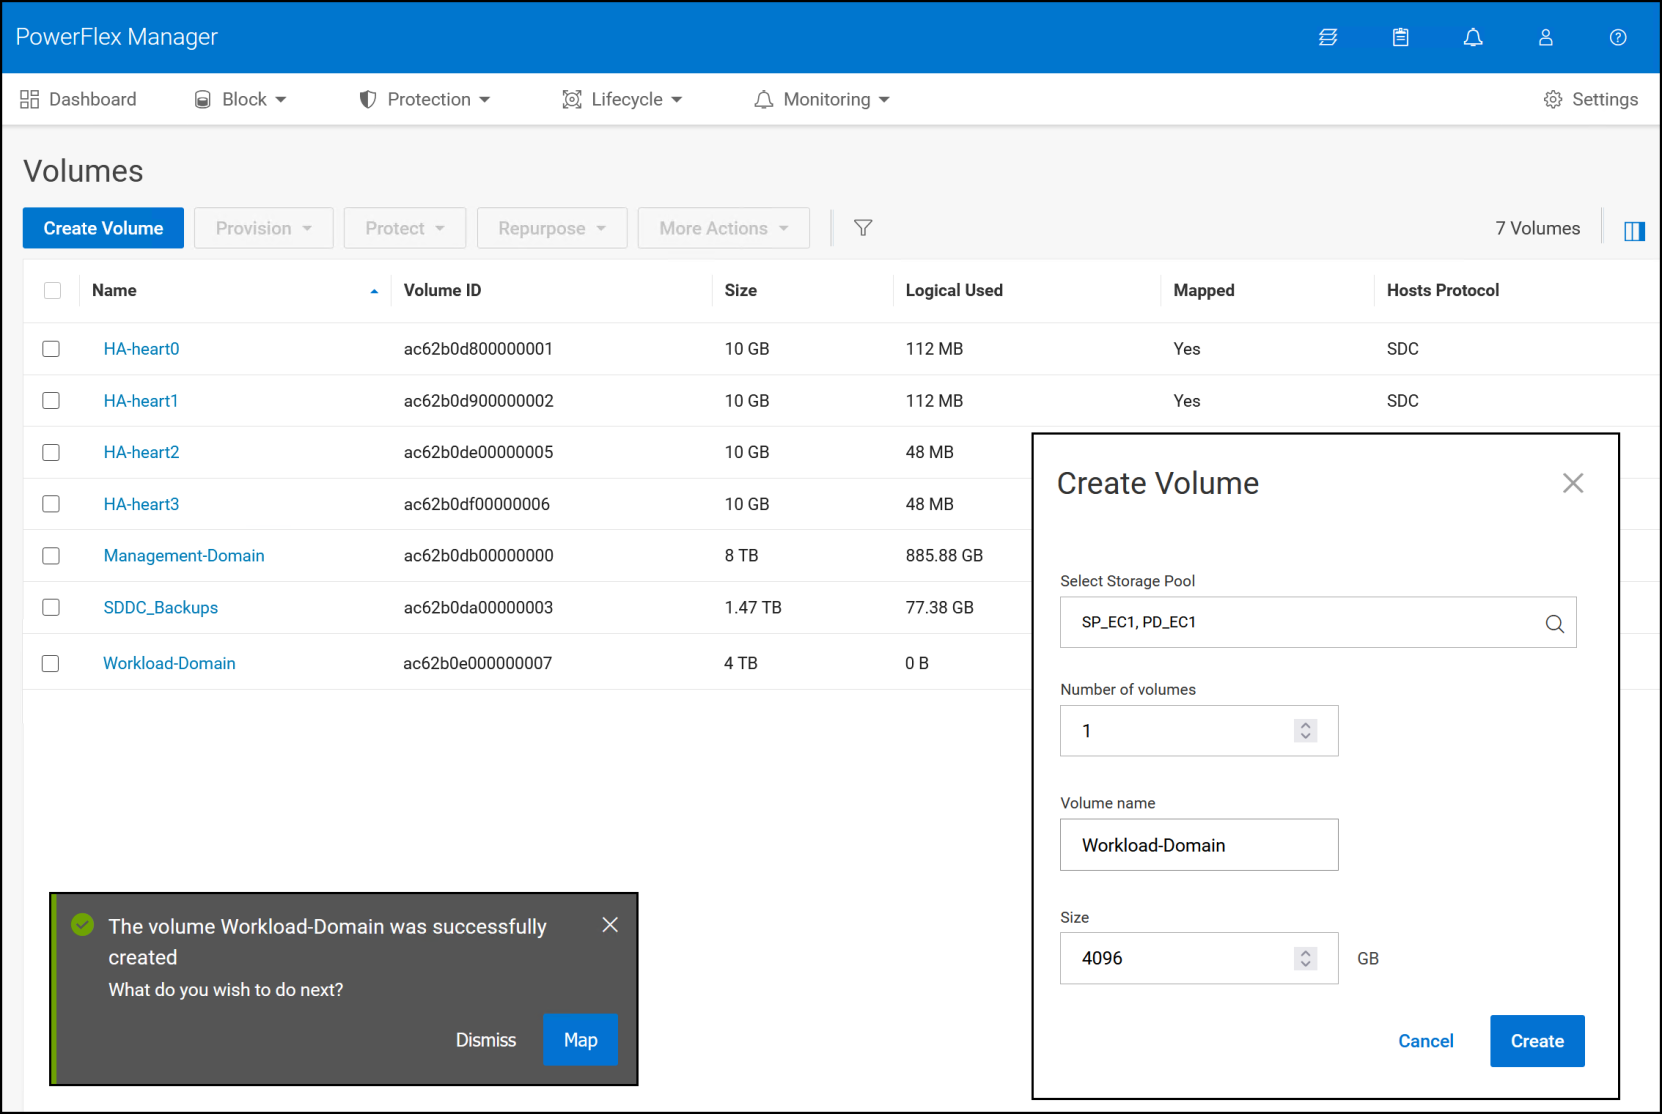Open the user account icon
The width and height of the screenshot is (1662, 1115).
point(1546,37)
